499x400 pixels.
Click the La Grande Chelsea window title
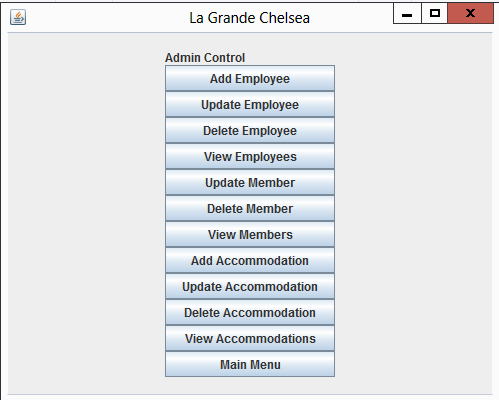pyautogui.click(x=249, y=18)
